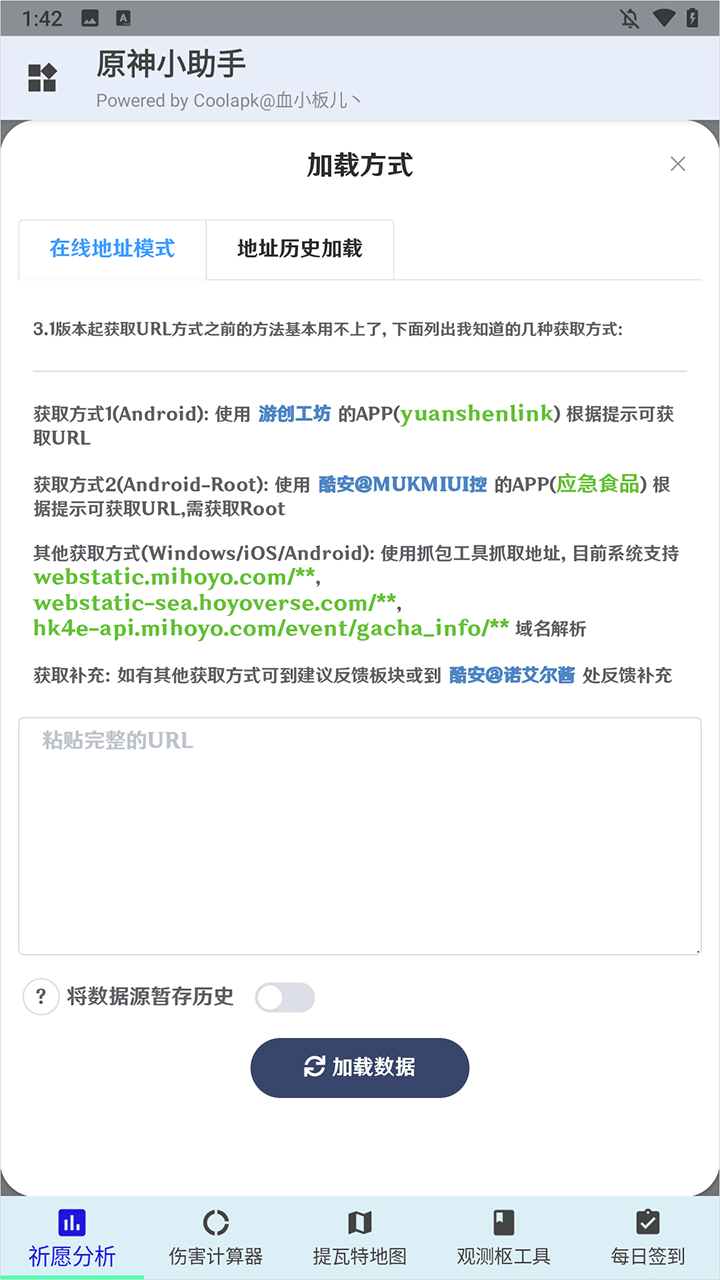Open the 酷安@诺艾尔酱 feedback link
Screen dimensions: 720x1280
(x=512, y=675)
